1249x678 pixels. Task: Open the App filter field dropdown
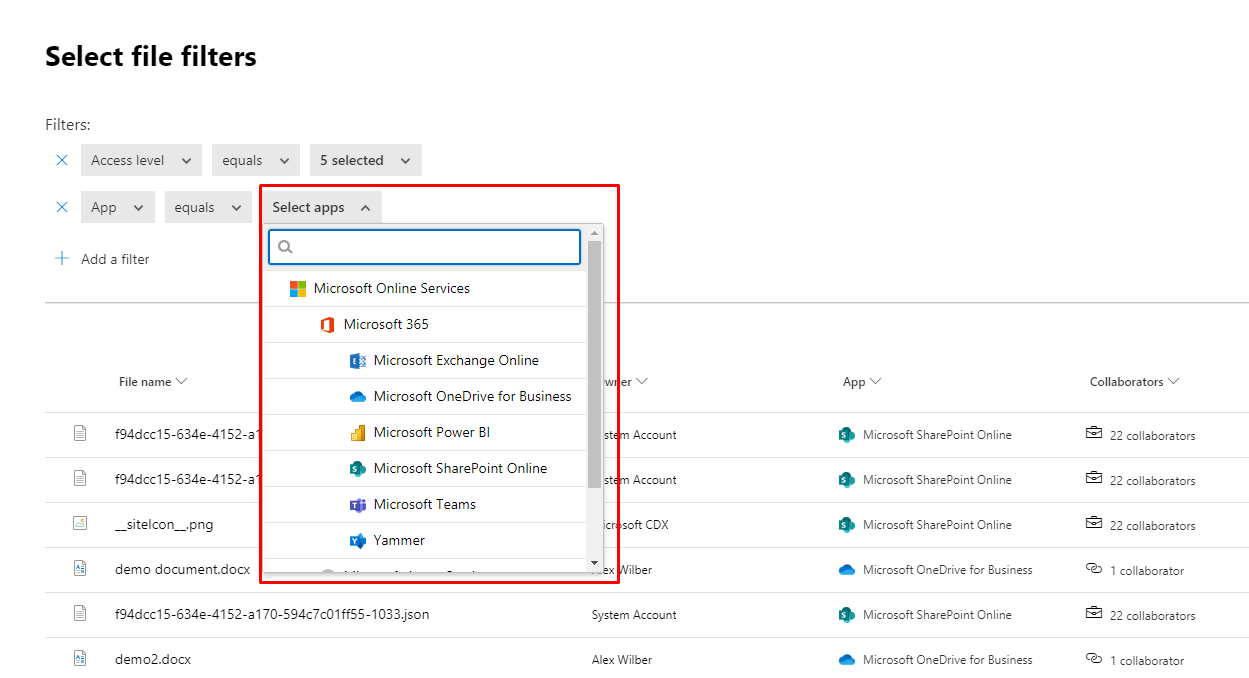point(117,207)
